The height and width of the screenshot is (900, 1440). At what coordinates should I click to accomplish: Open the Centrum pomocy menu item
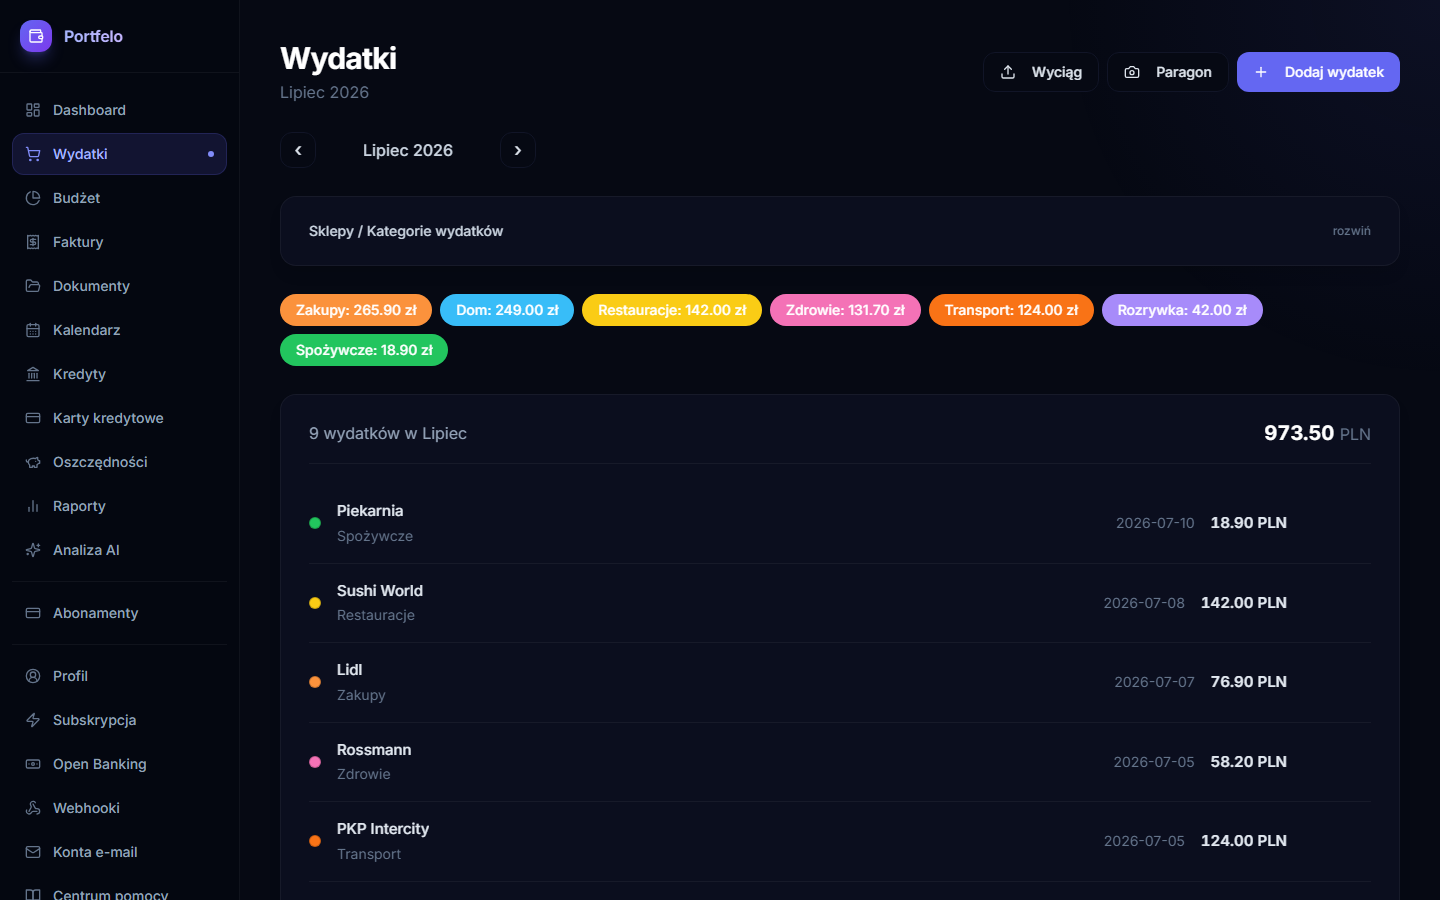[119, 890]
